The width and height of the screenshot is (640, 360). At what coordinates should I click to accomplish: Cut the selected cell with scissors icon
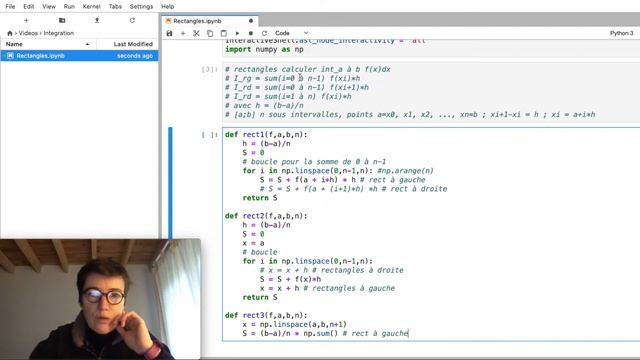point(196,33)
